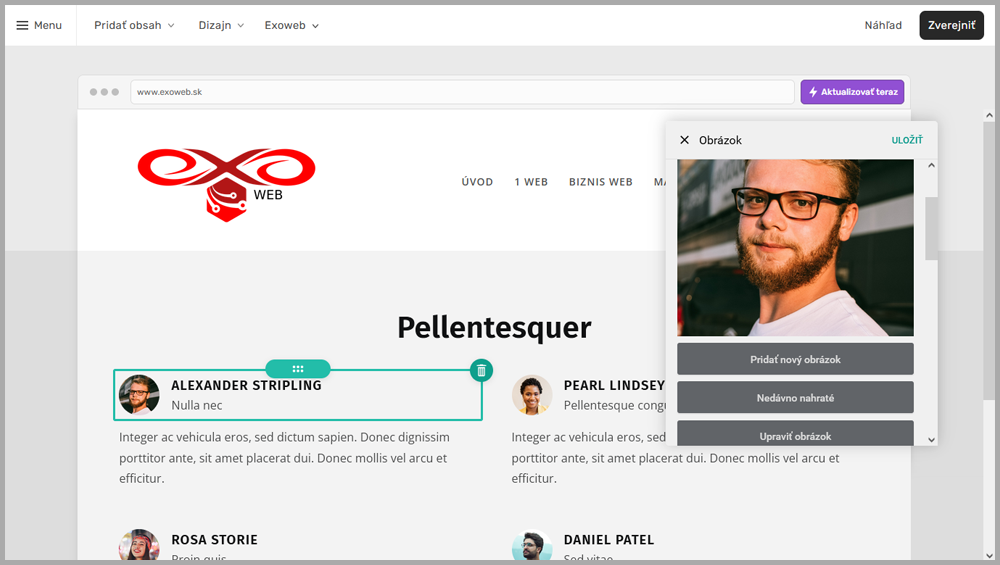Open the hamburger Menu icon
Viewport: 1000px width, 565px height.
tap(22, 26)
